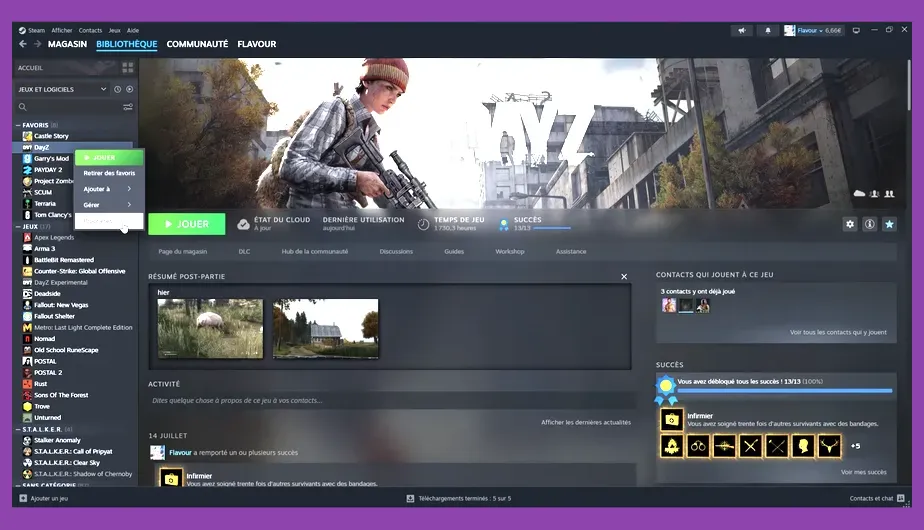Go forward with the right arrow

coord(37,44)
